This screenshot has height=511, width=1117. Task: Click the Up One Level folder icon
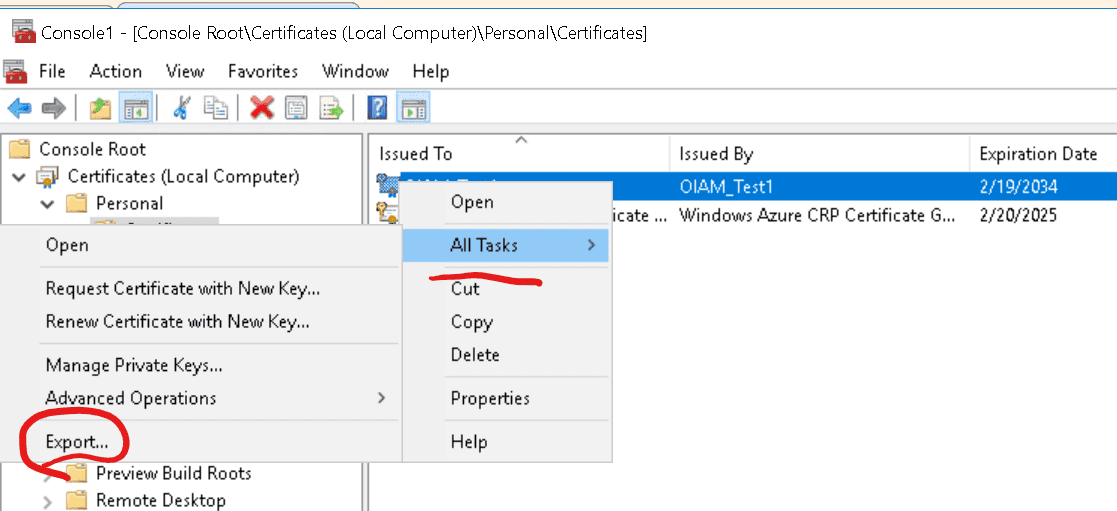100,108
